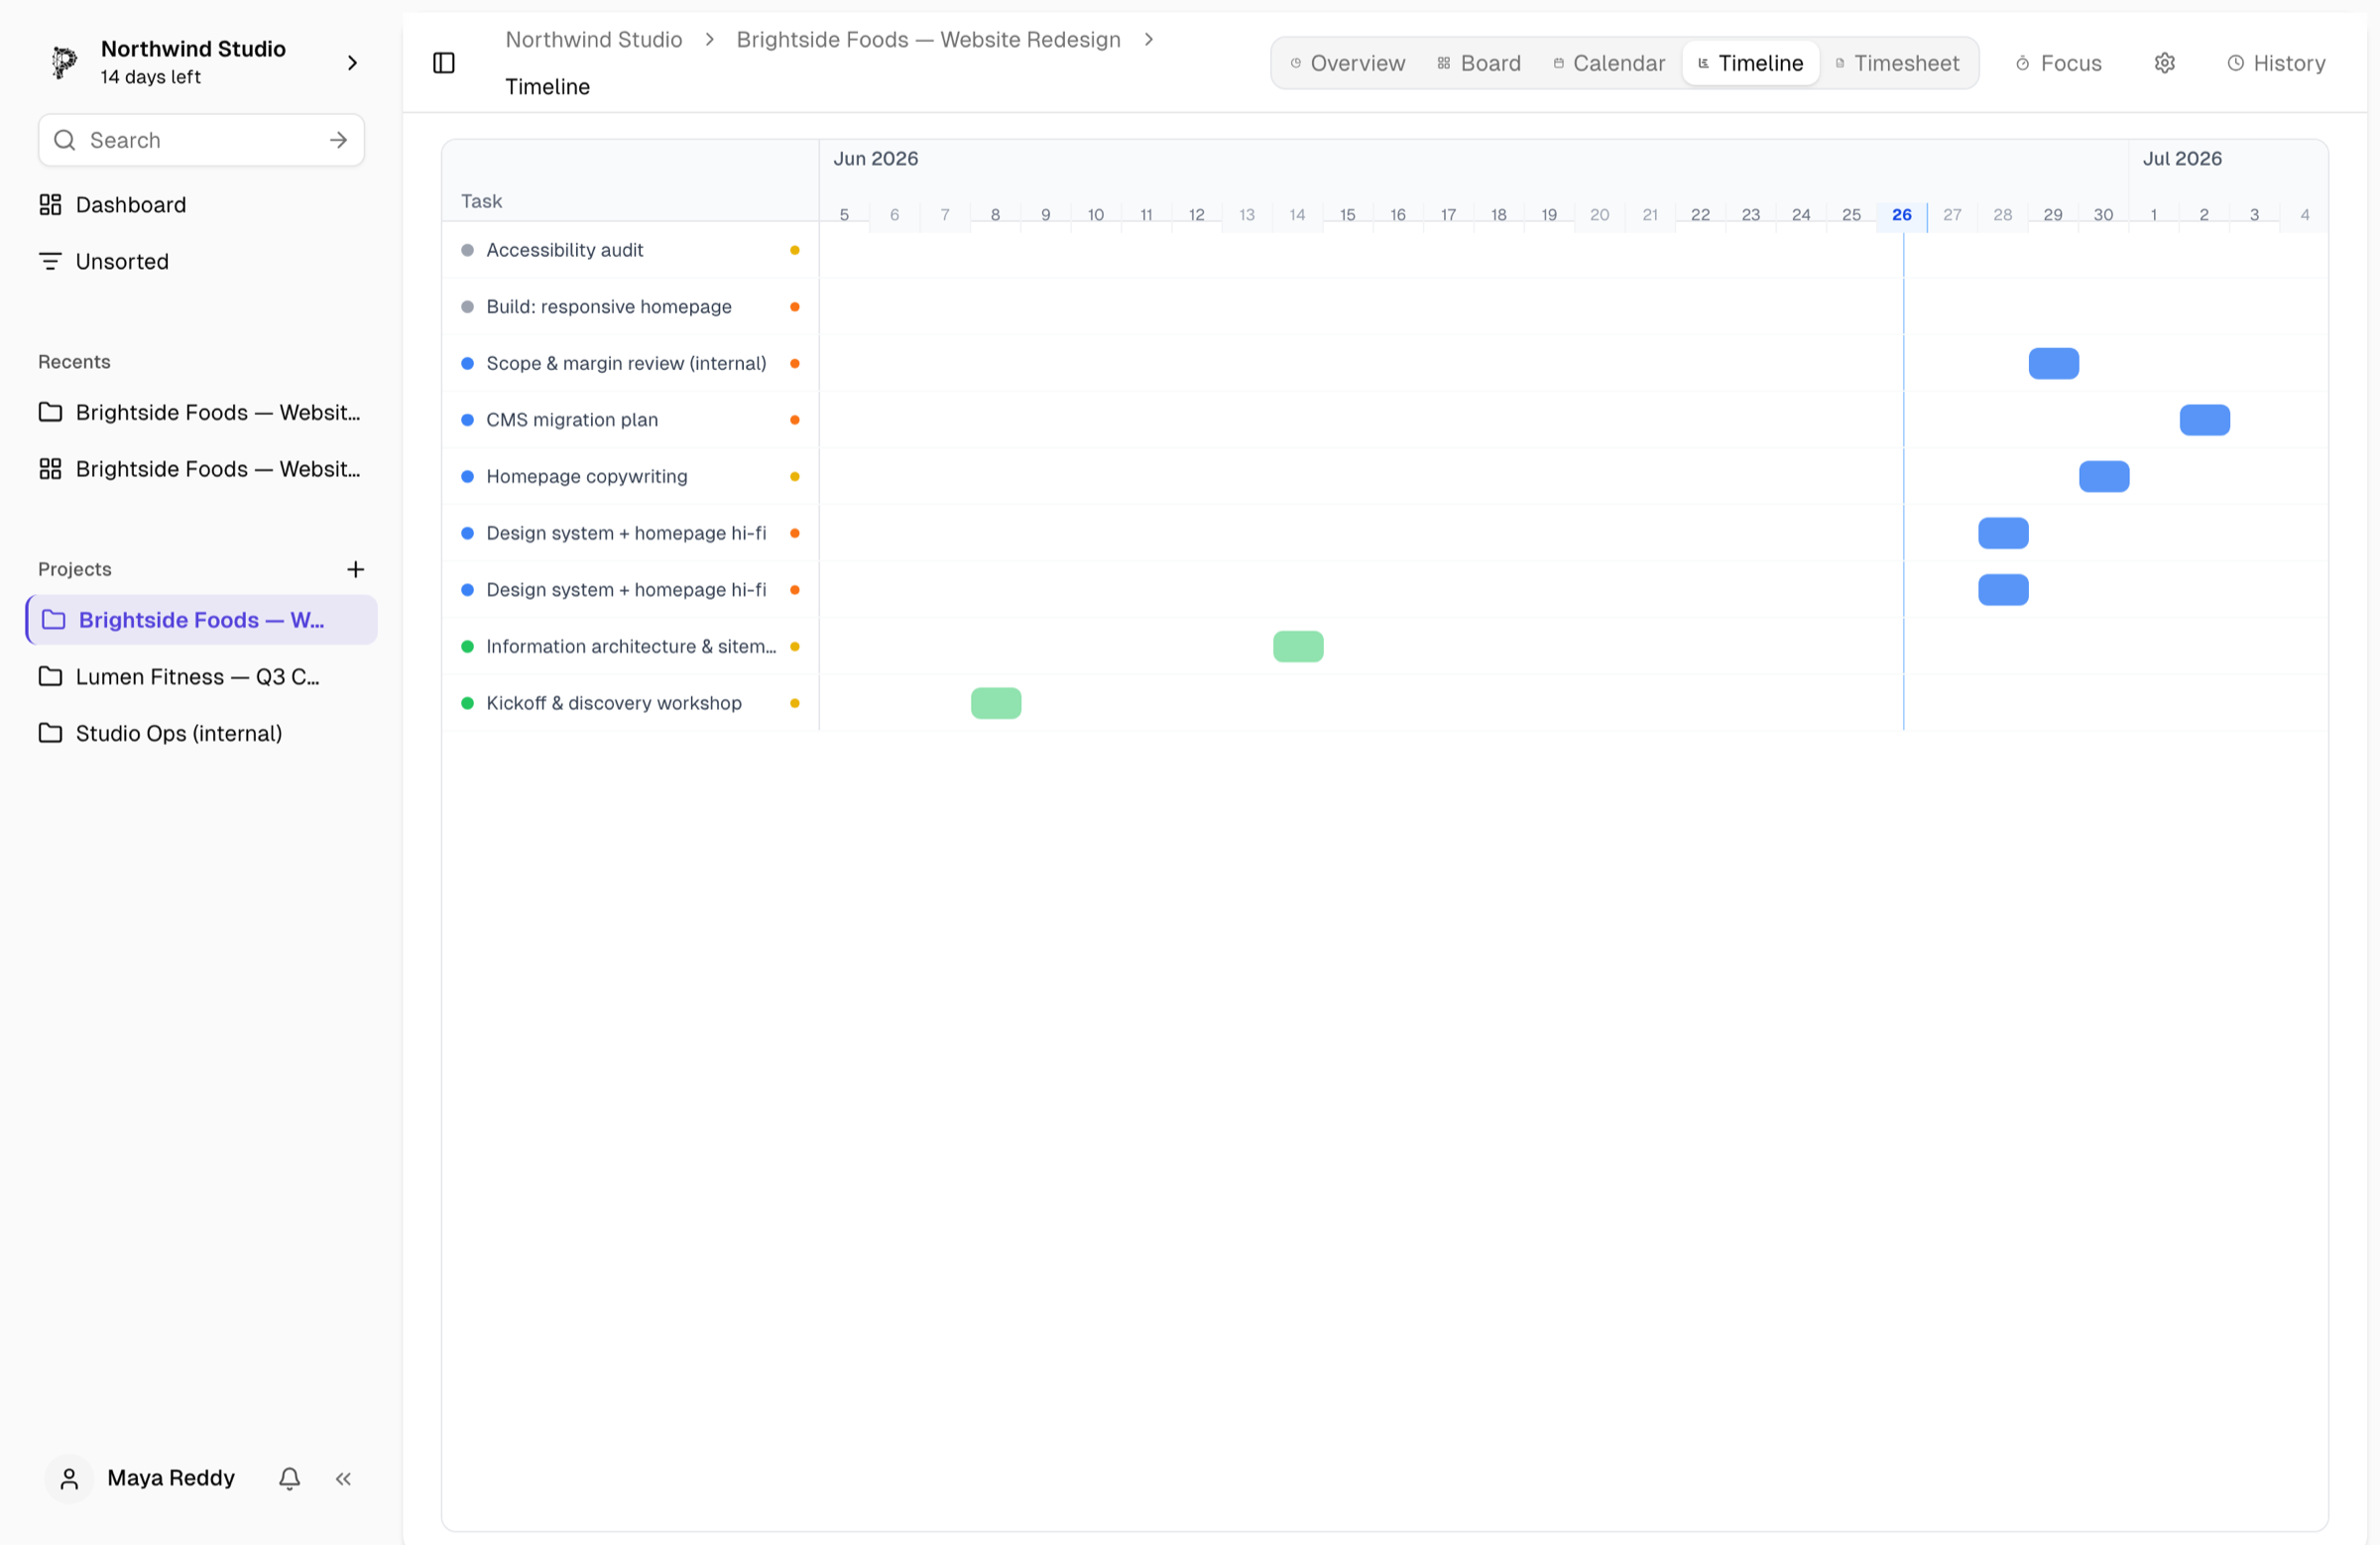2380x1545 pixels.
Task: Click the notifications bell icon
Action: pyautogui.click(x=290, y=1478)
